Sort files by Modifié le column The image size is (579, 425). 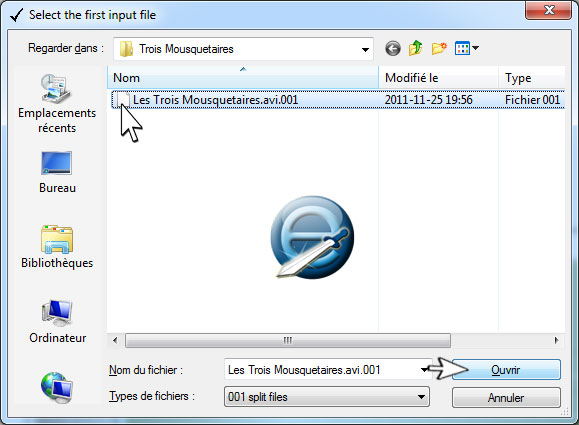click(x=438, y=78)
